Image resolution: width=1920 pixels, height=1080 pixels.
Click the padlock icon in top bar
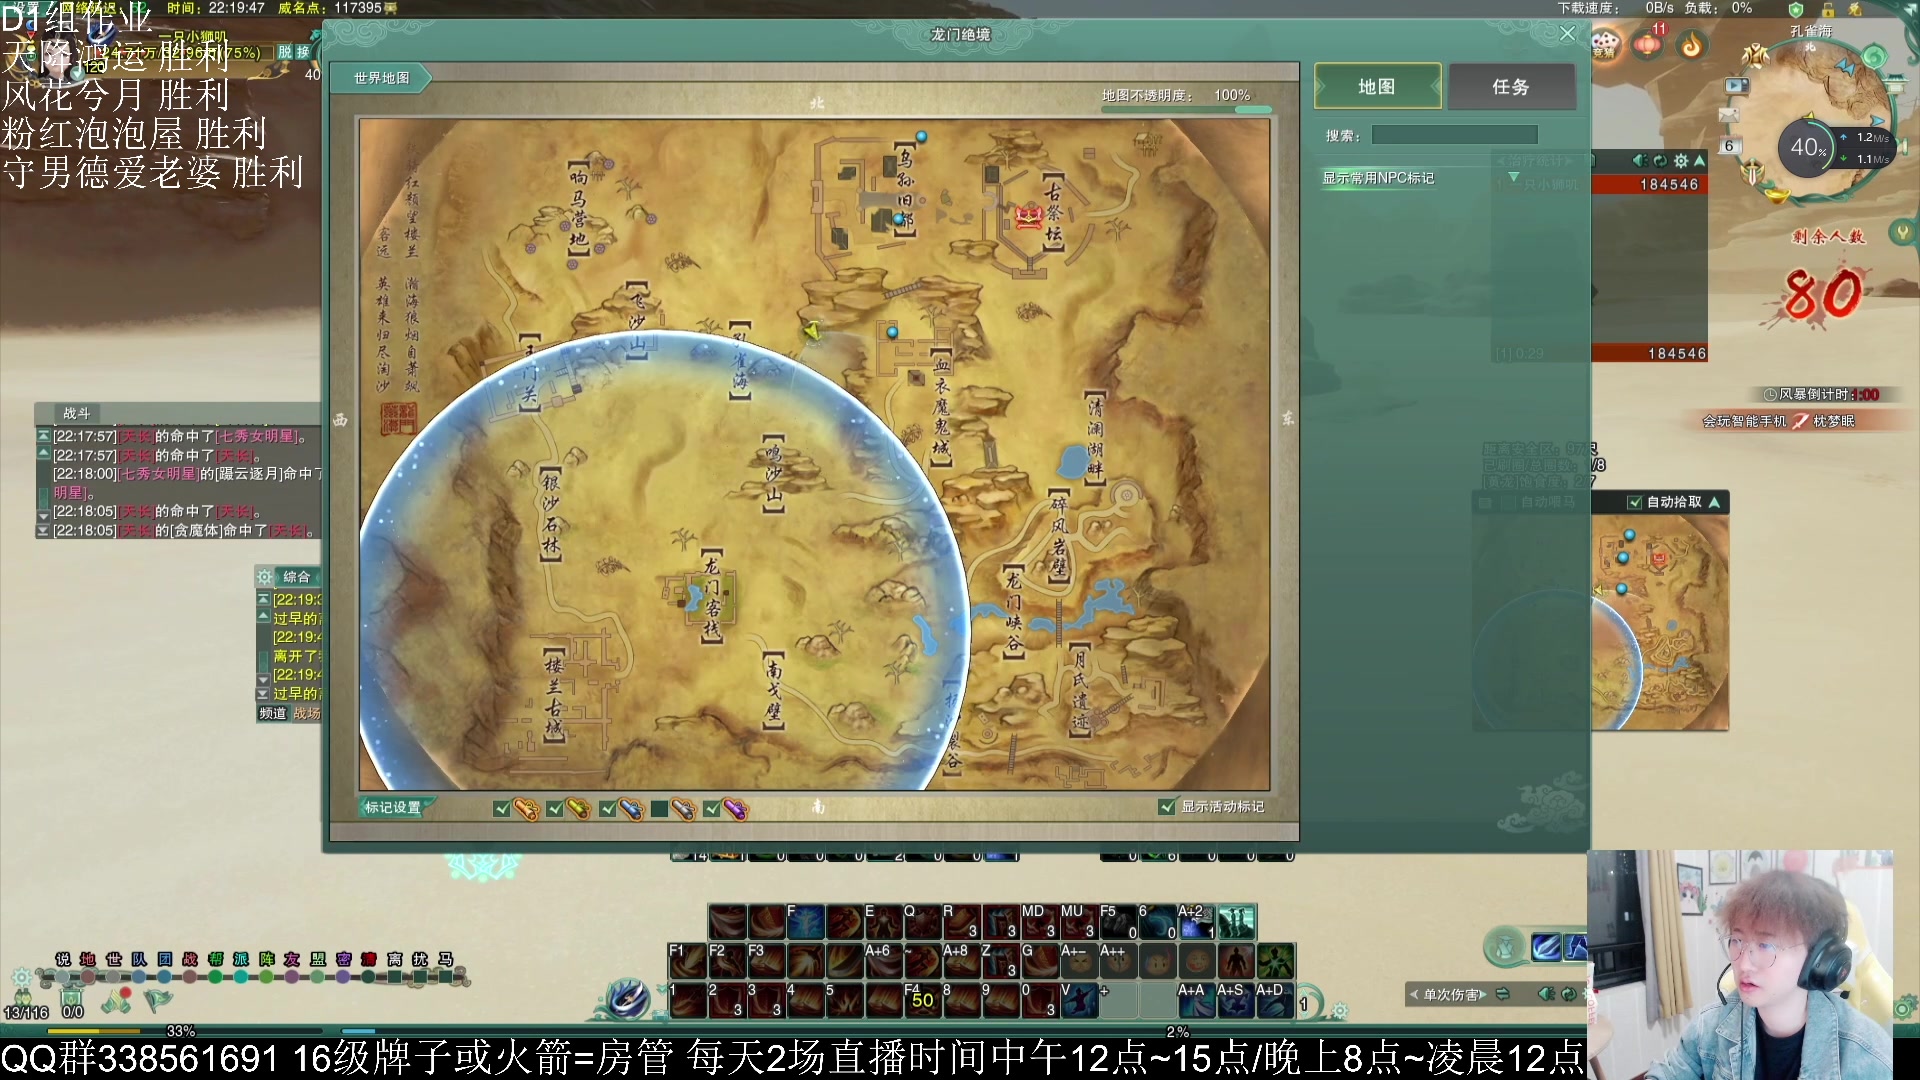pos(1828,9)
